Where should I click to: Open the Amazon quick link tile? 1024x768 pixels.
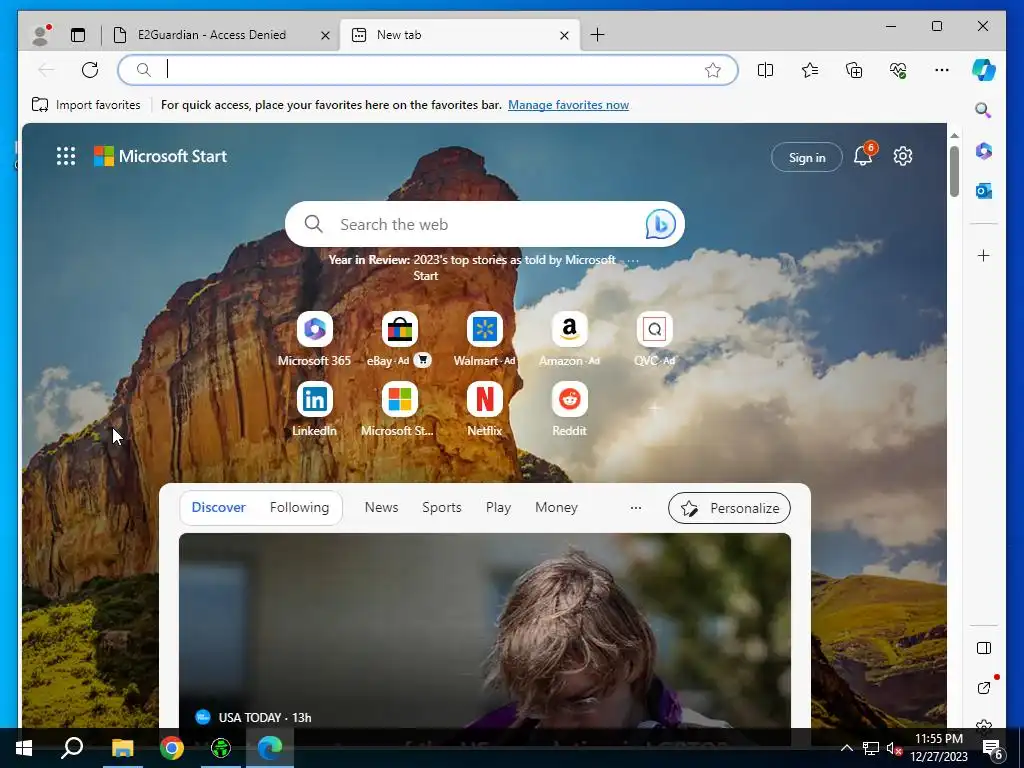tap(569, 338)
